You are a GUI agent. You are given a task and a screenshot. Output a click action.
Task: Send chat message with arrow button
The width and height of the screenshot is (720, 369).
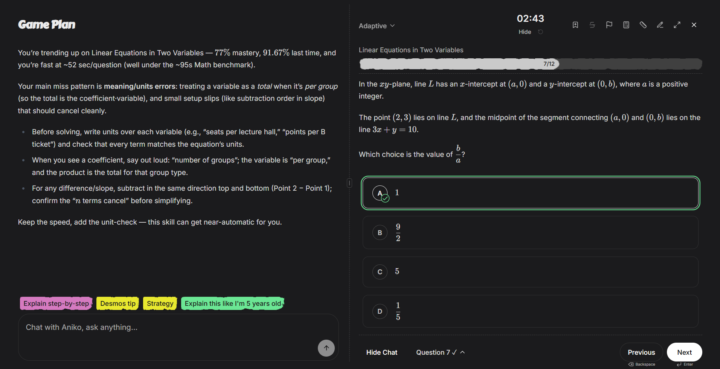tap(326, 348)
